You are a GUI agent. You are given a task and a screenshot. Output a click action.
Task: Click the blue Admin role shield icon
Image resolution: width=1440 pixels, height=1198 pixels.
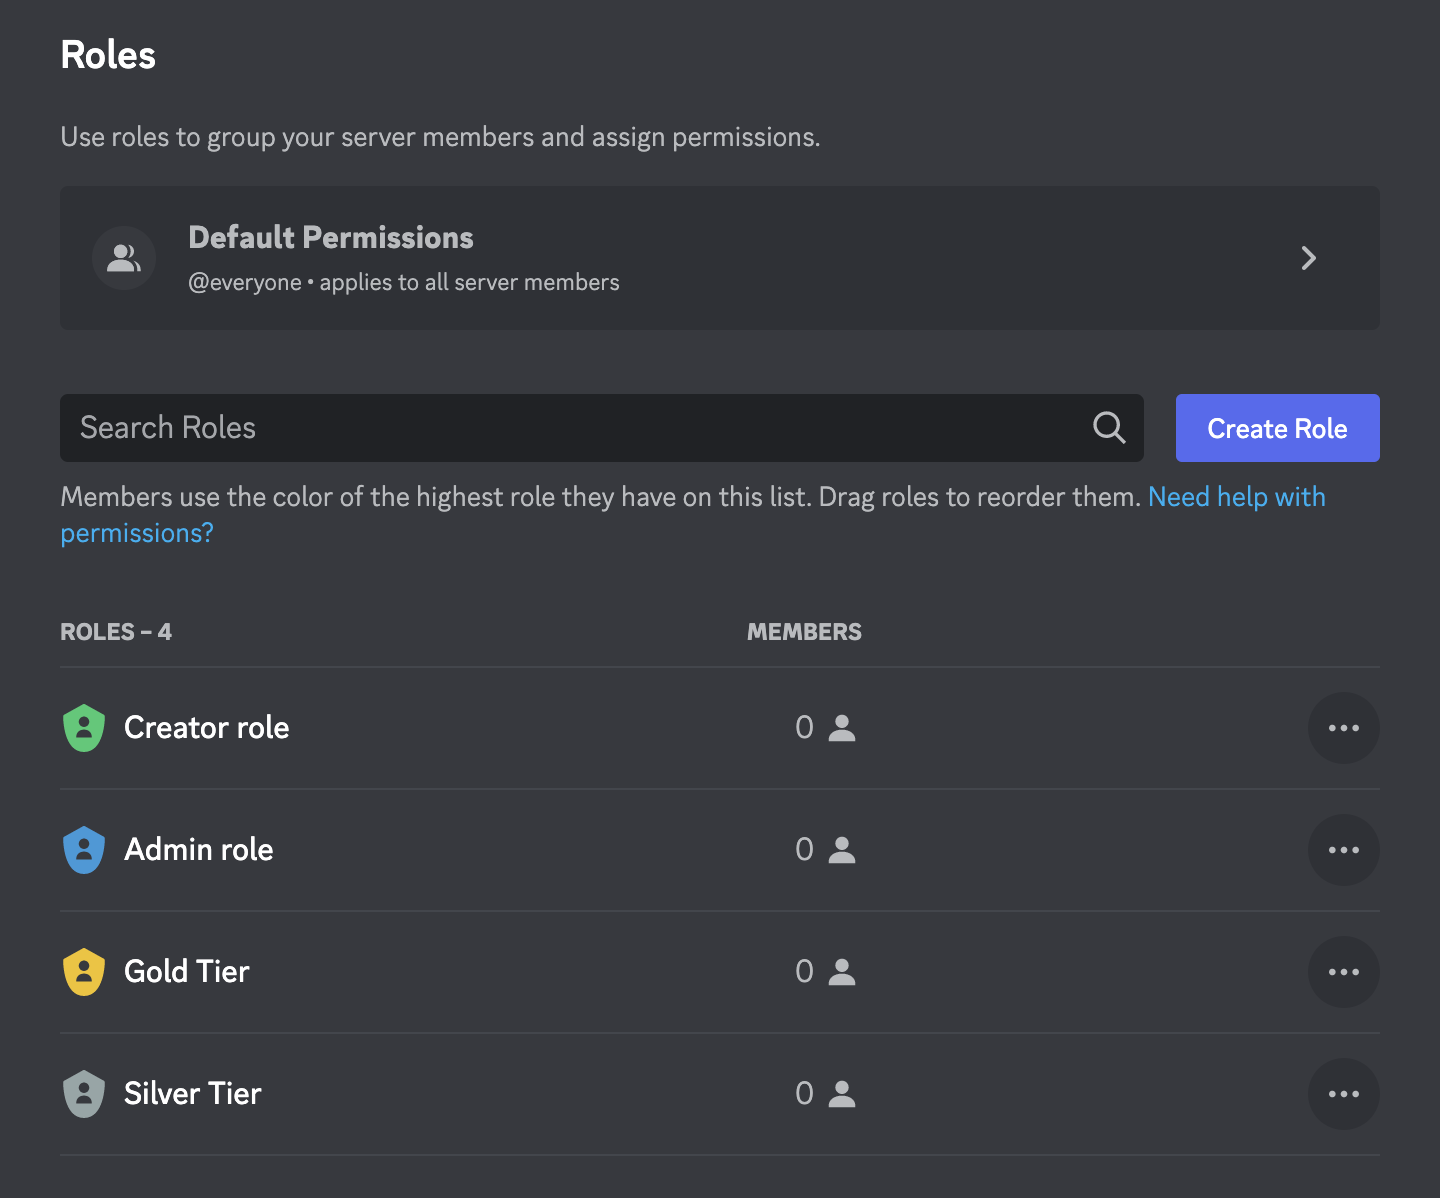click(x=84, y=850)
